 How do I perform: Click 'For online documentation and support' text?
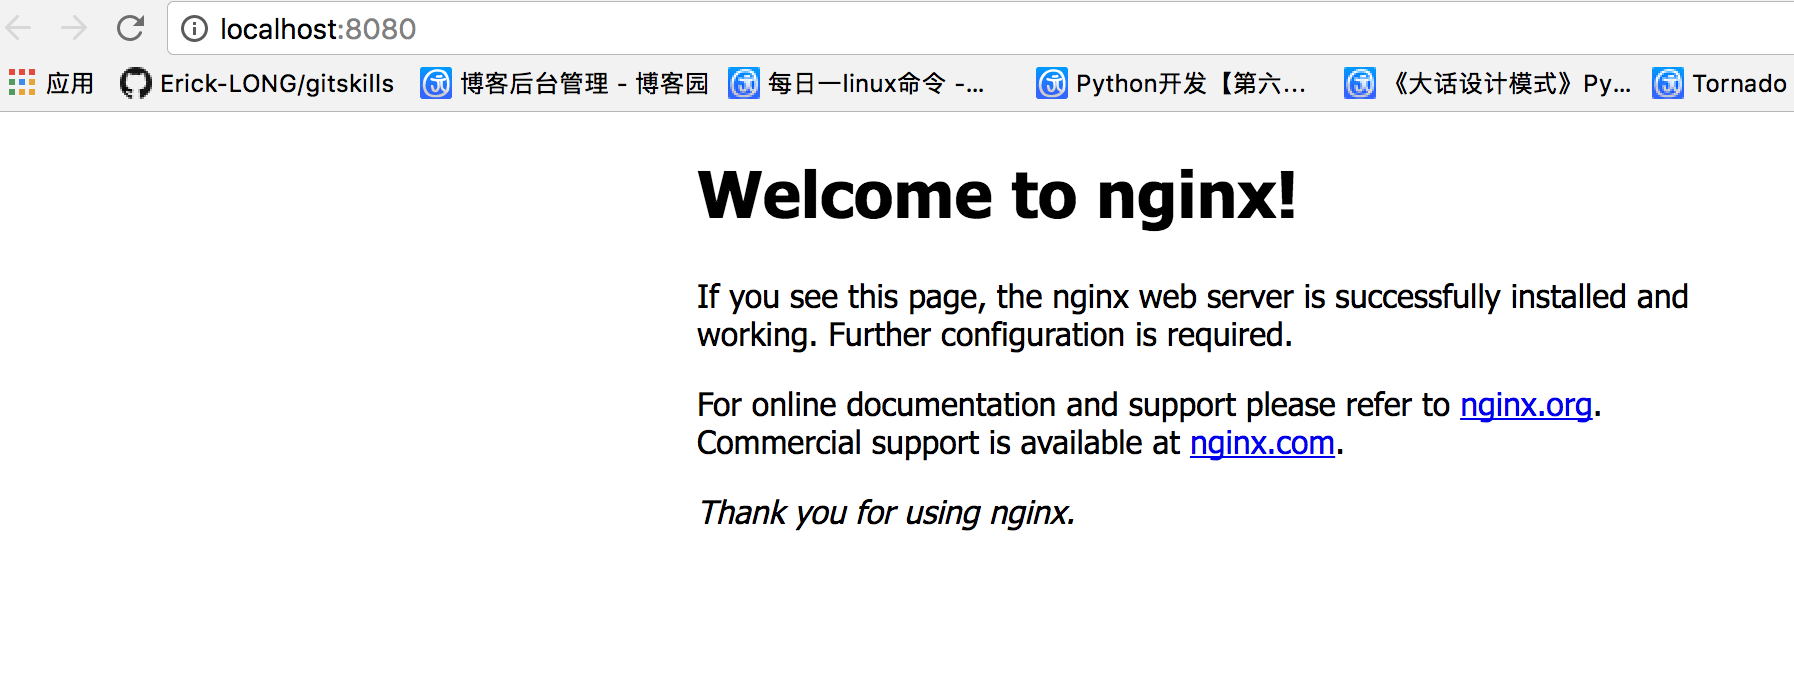pyautogui.click(x=966, y=405)
